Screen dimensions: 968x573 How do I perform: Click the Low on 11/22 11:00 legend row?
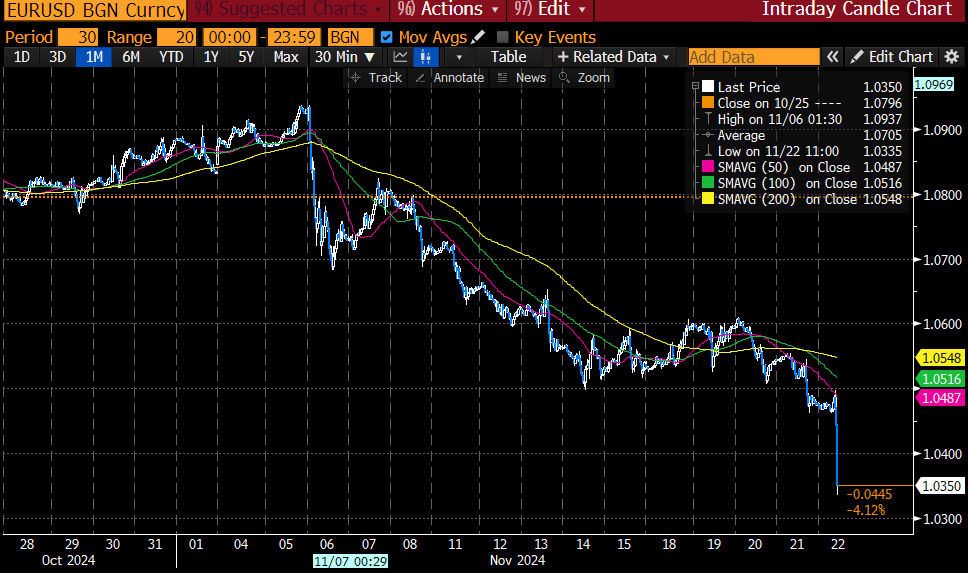(x=801, y=151)
